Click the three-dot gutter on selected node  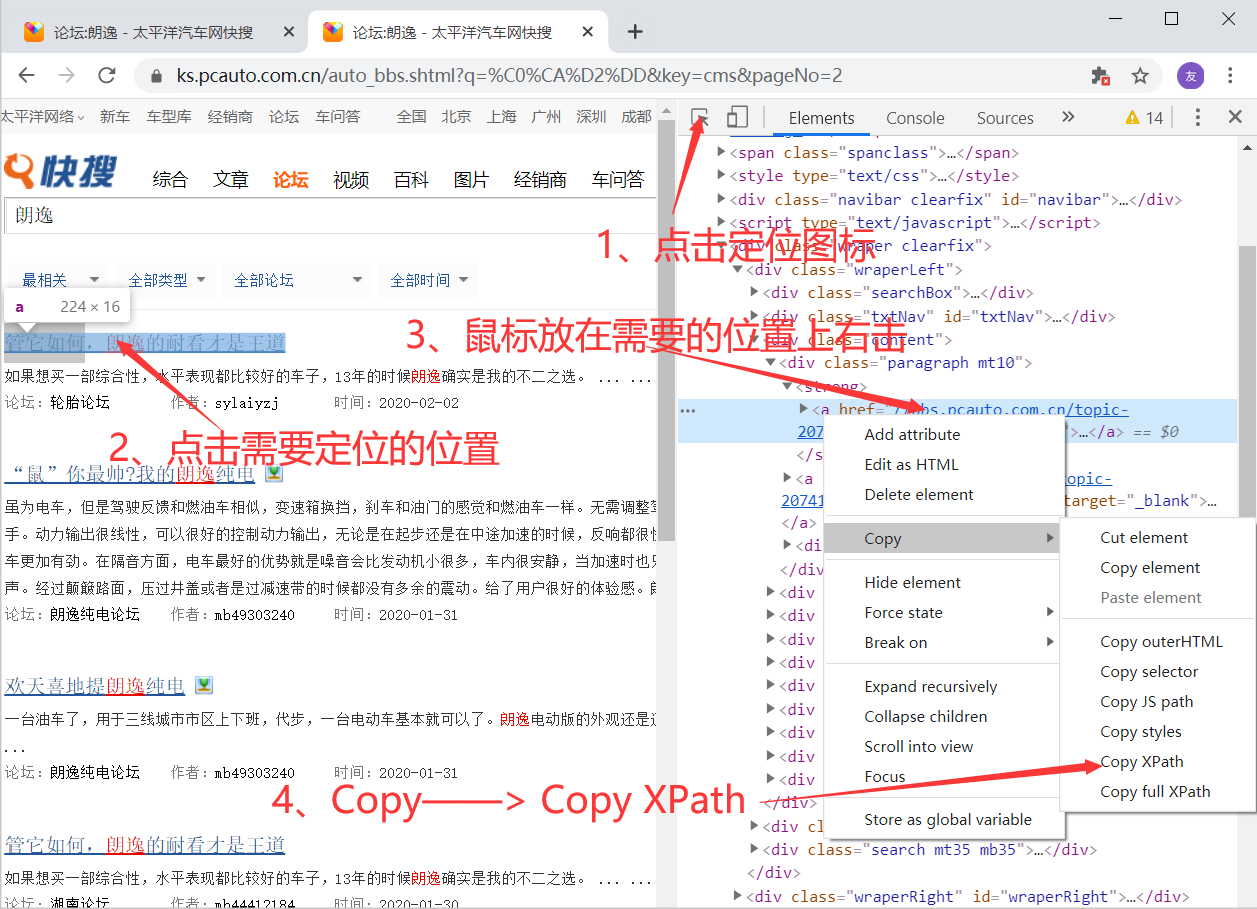pyautogui.click(x=687, y=410)
